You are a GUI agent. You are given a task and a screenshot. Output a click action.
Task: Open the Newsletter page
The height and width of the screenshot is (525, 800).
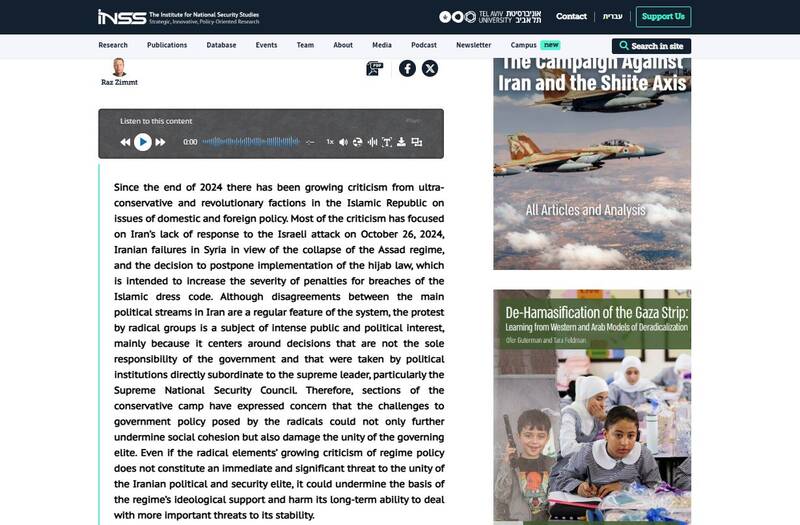[473, 45]
